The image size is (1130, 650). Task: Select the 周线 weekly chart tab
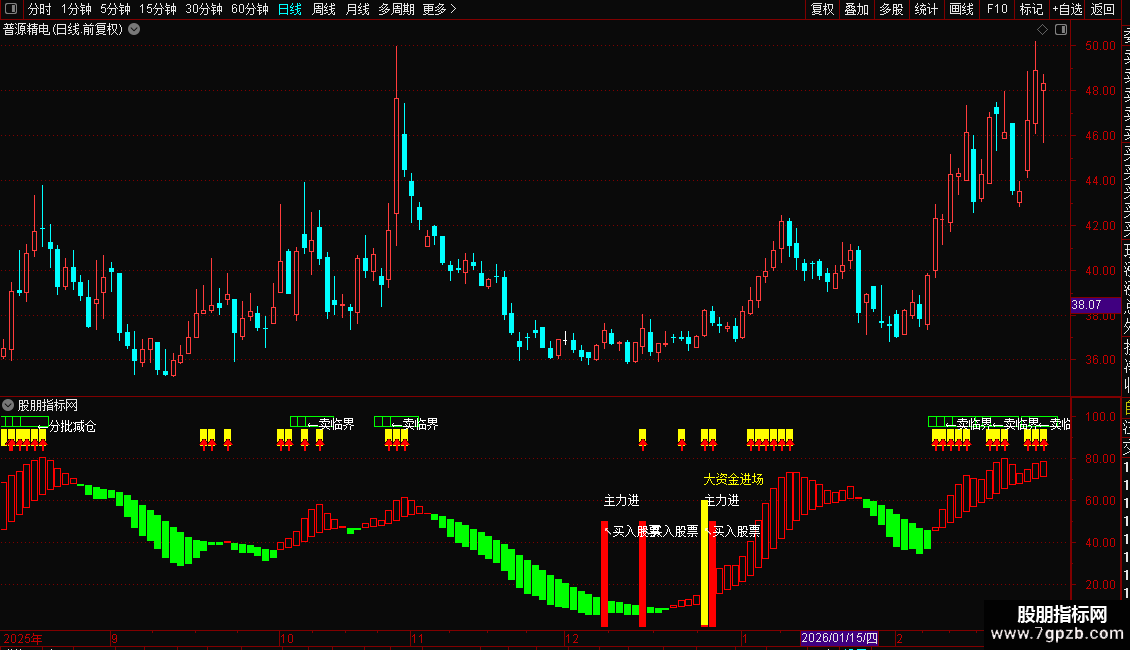pyautogui.click(x=324, y=9)
